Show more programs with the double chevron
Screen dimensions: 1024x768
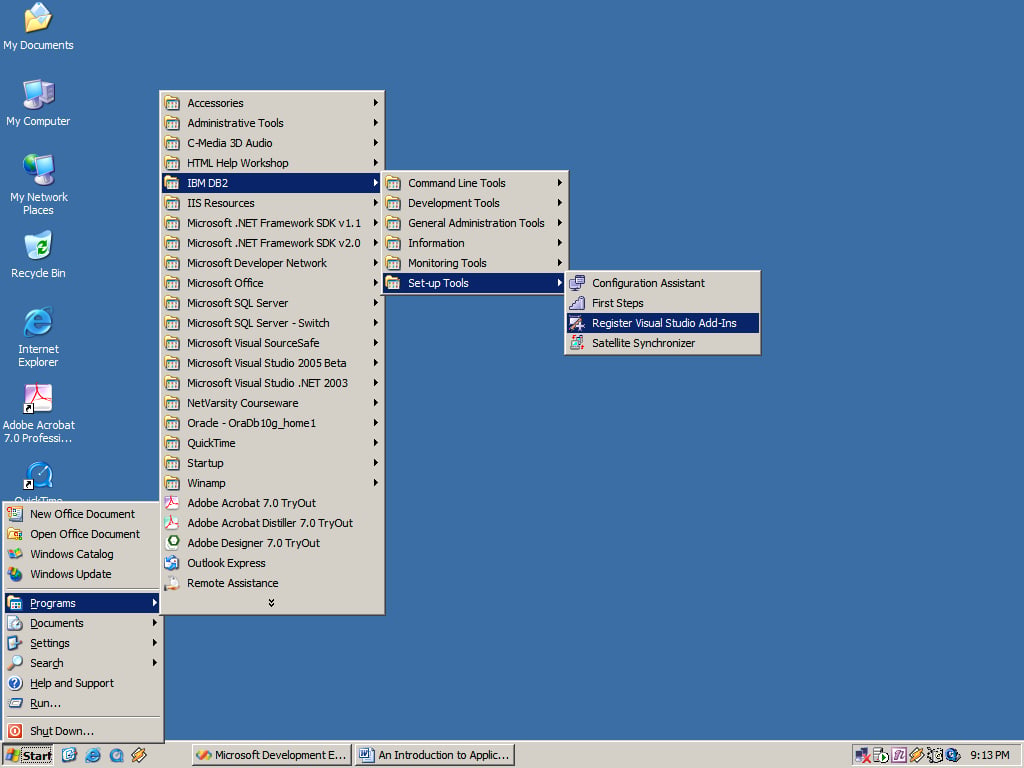coord(271,603)
